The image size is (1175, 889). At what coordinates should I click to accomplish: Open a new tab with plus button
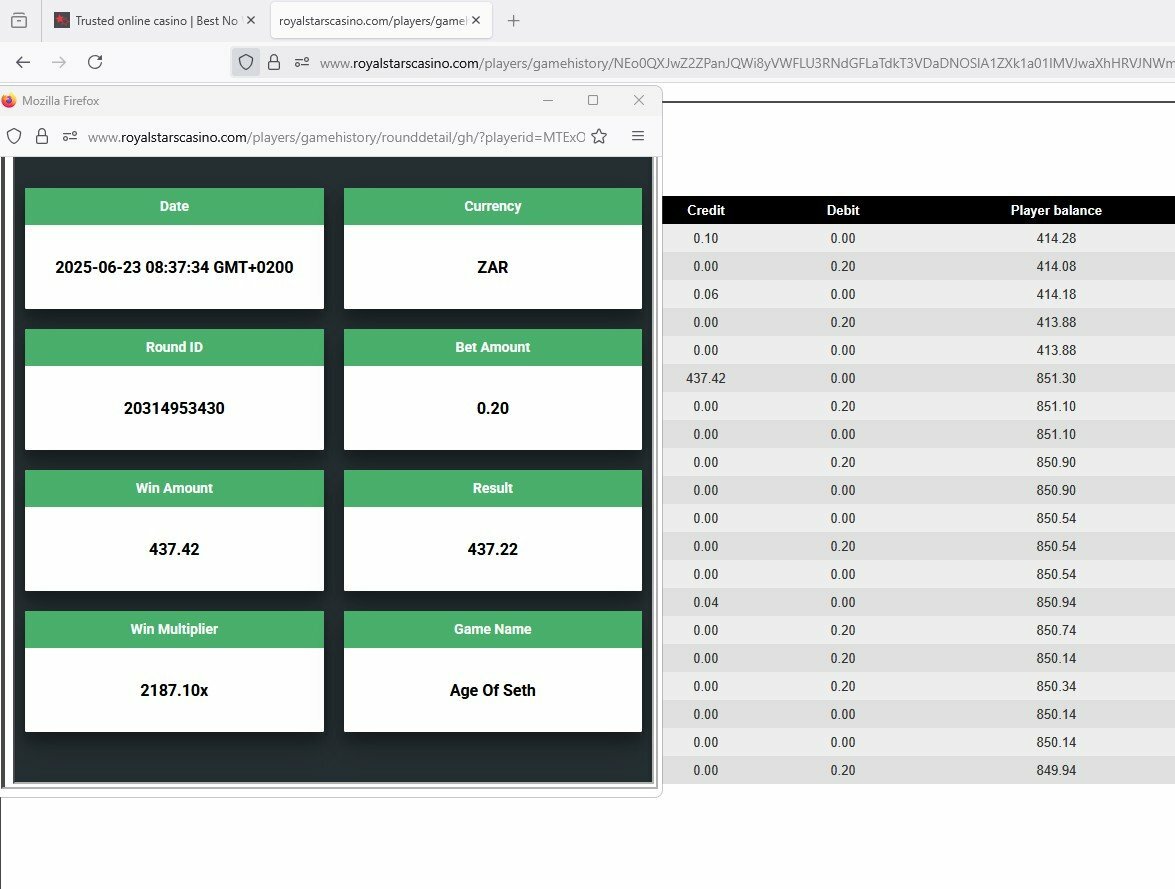point(514,21)
